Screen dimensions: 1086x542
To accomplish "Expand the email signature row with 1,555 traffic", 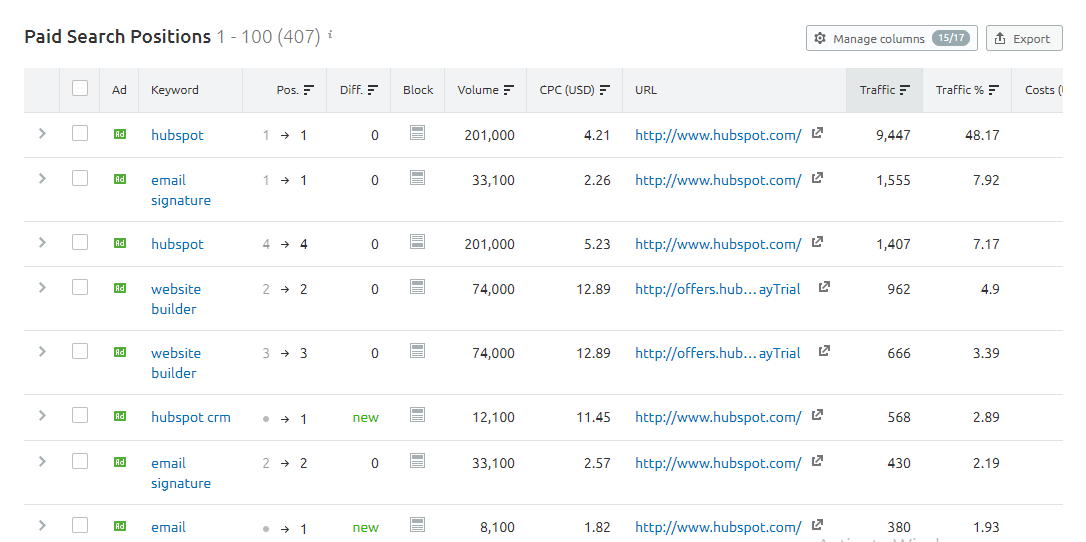I will point(42,179).
